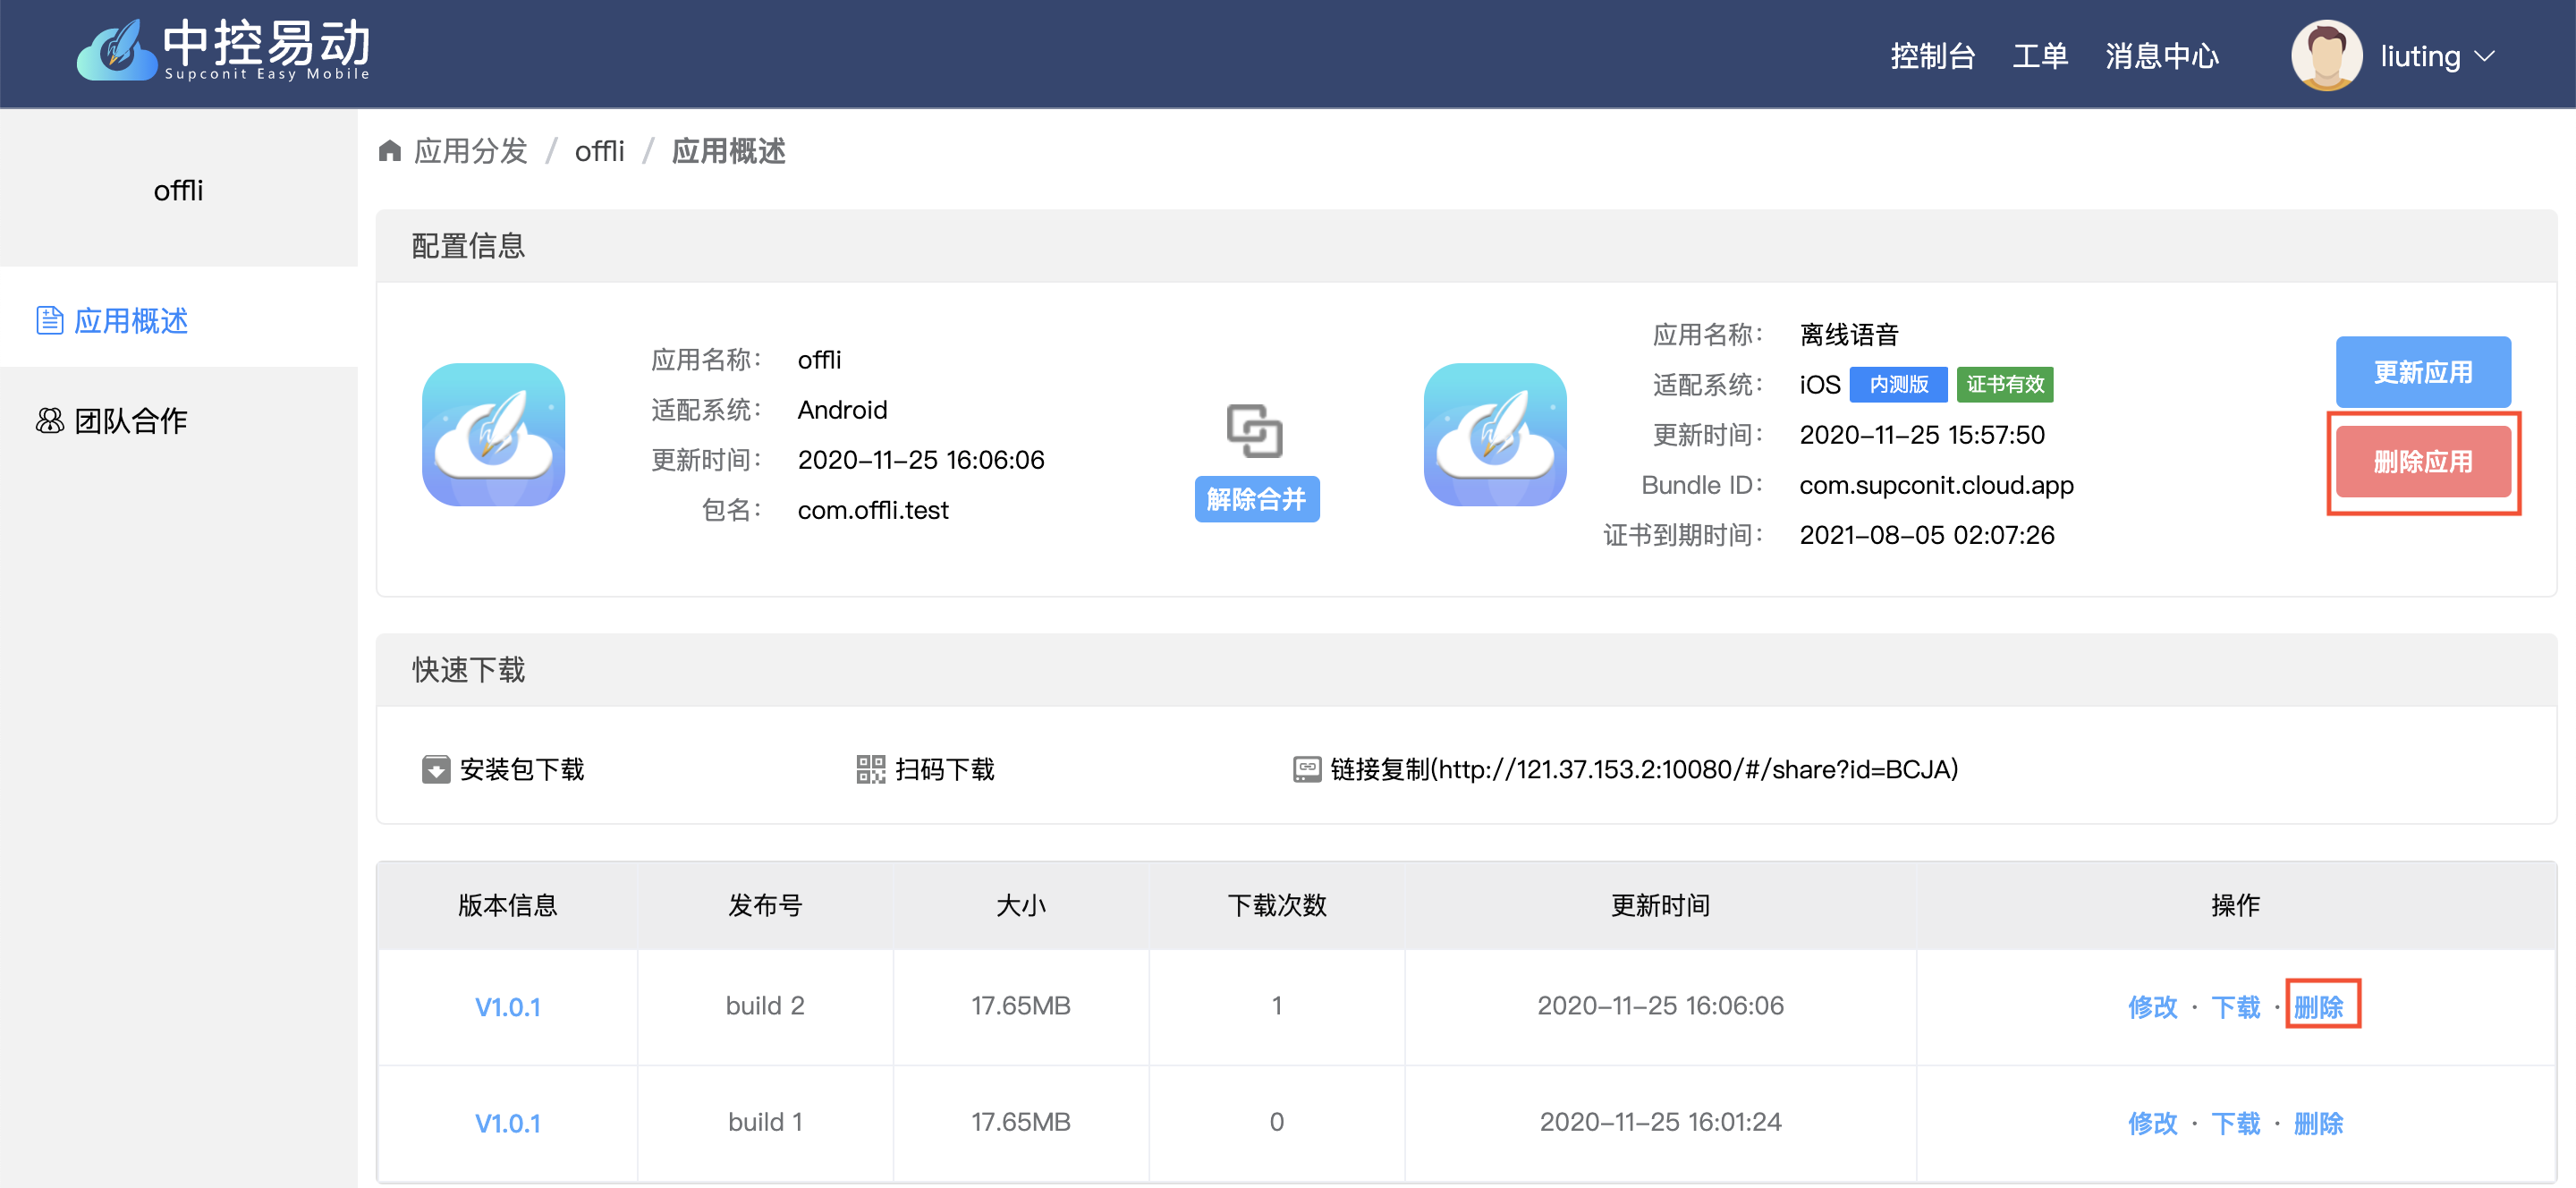The width and height of the screenshot is (2576, 1188).
Task: Click the download count 0 for build 1
Action: click(x=1277, y=1122)
